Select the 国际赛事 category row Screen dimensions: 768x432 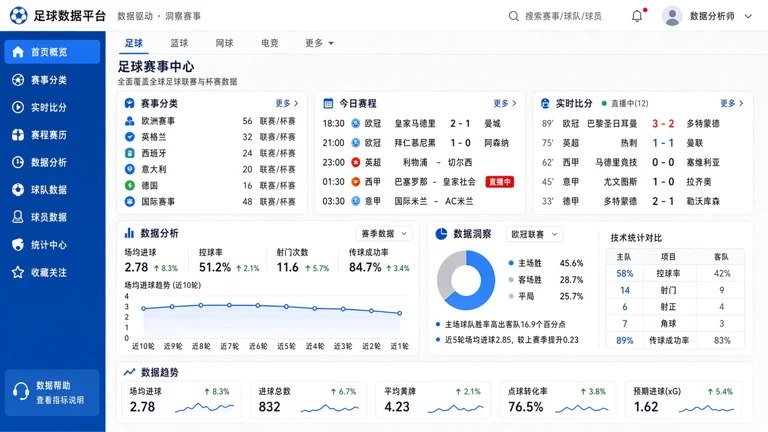pos(211,201)
